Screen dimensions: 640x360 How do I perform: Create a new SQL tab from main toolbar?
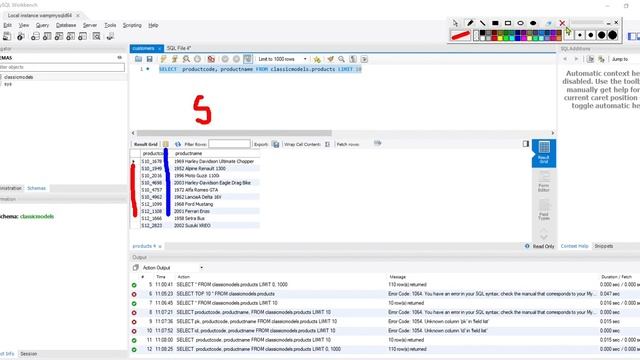click(x=7, y=36)
